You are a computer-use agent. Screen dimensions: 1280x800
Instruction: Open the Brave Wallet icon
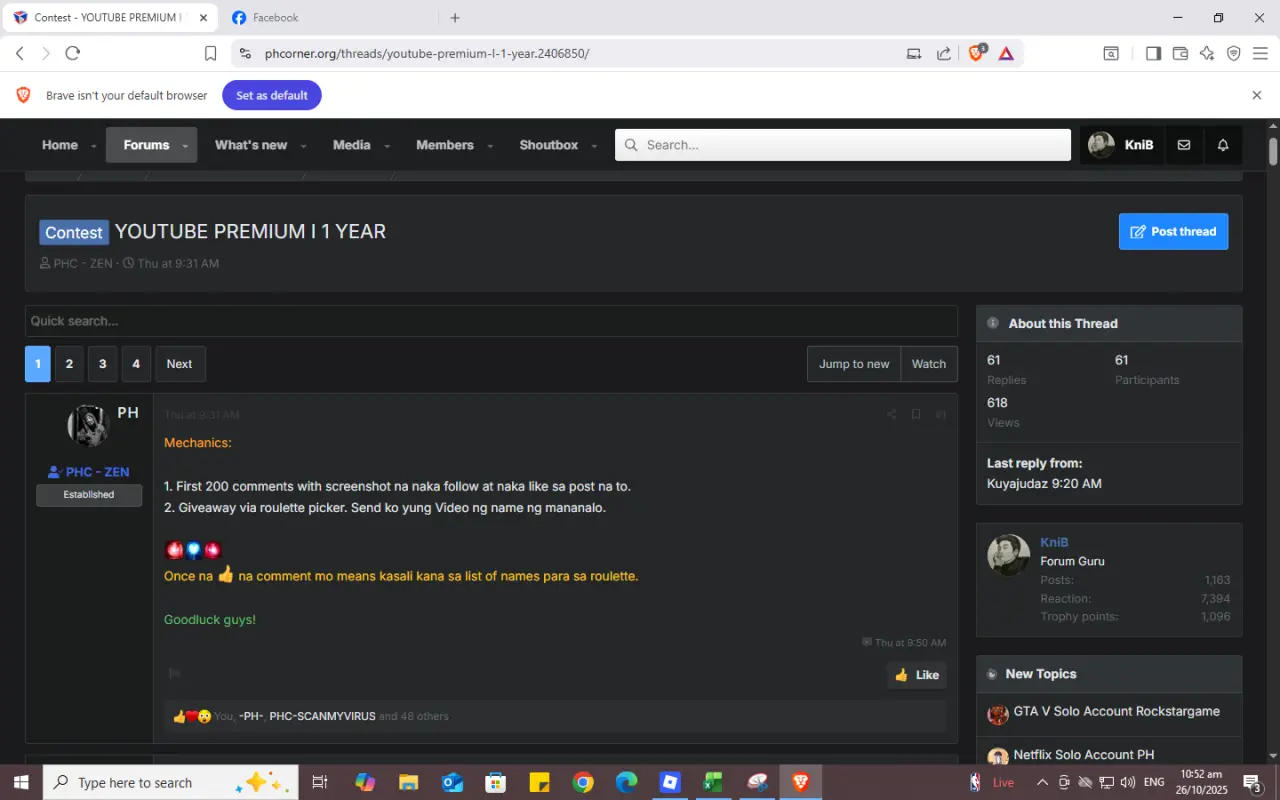point(1180,54)
